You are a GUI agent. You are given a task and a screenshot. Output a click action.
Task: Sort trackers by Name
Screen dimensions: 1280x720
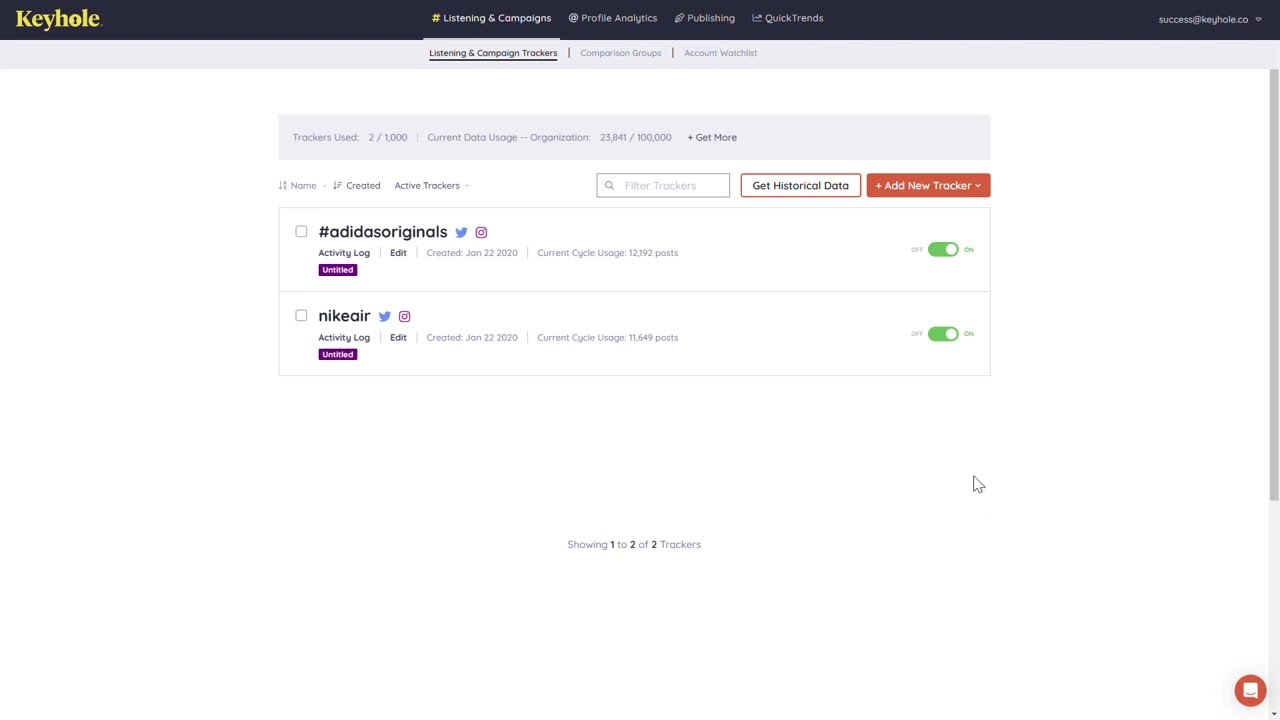coord(297,185)
